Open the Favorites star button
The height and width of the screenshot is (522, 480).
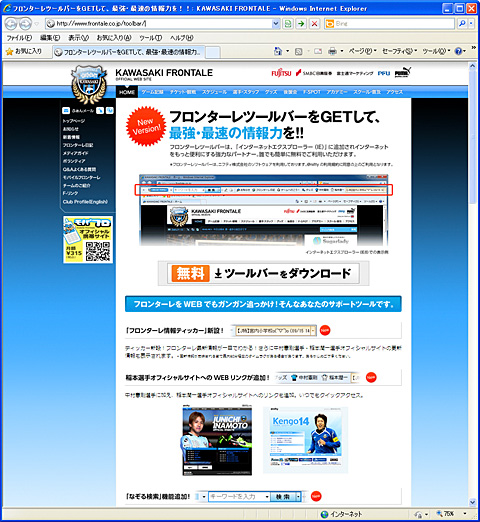pyautogui.click(x=24, y=51)
